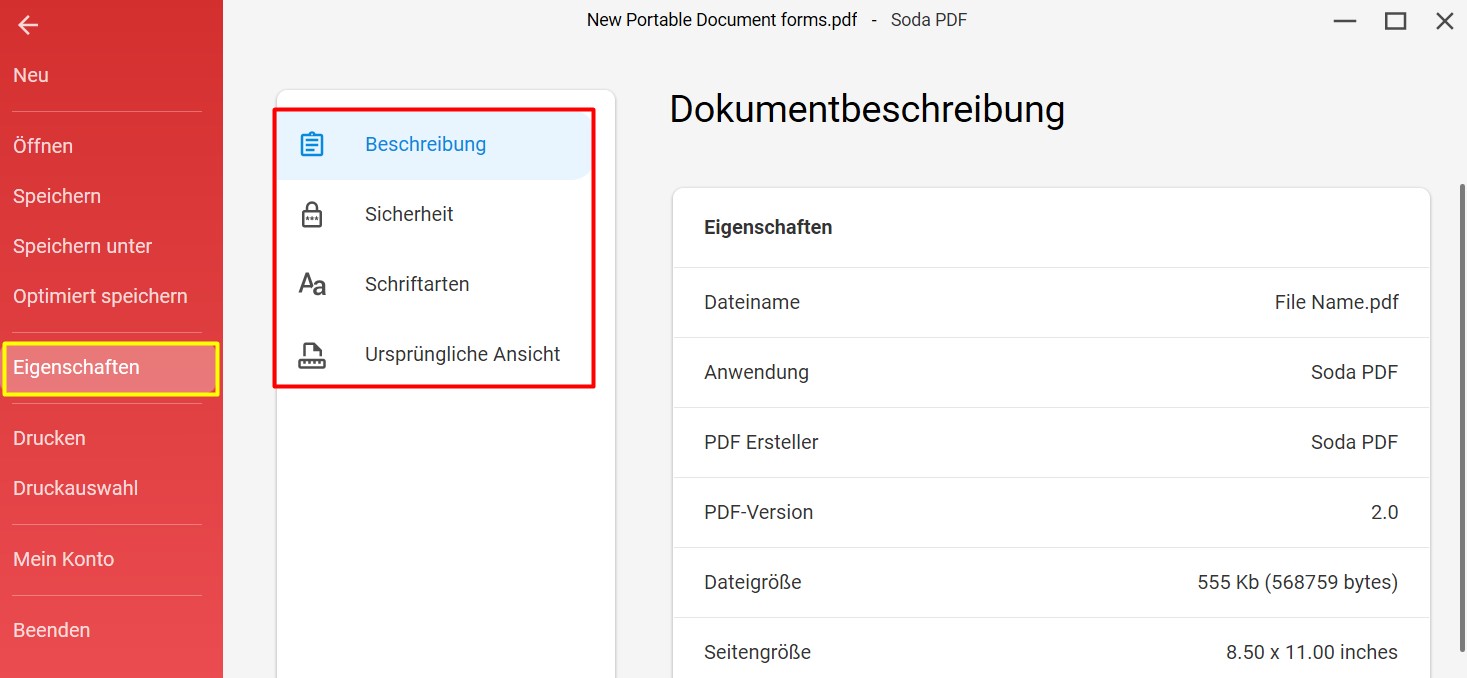Open Mein Konto
Viewport: 1467px width, 678px height.
point(63,559)
